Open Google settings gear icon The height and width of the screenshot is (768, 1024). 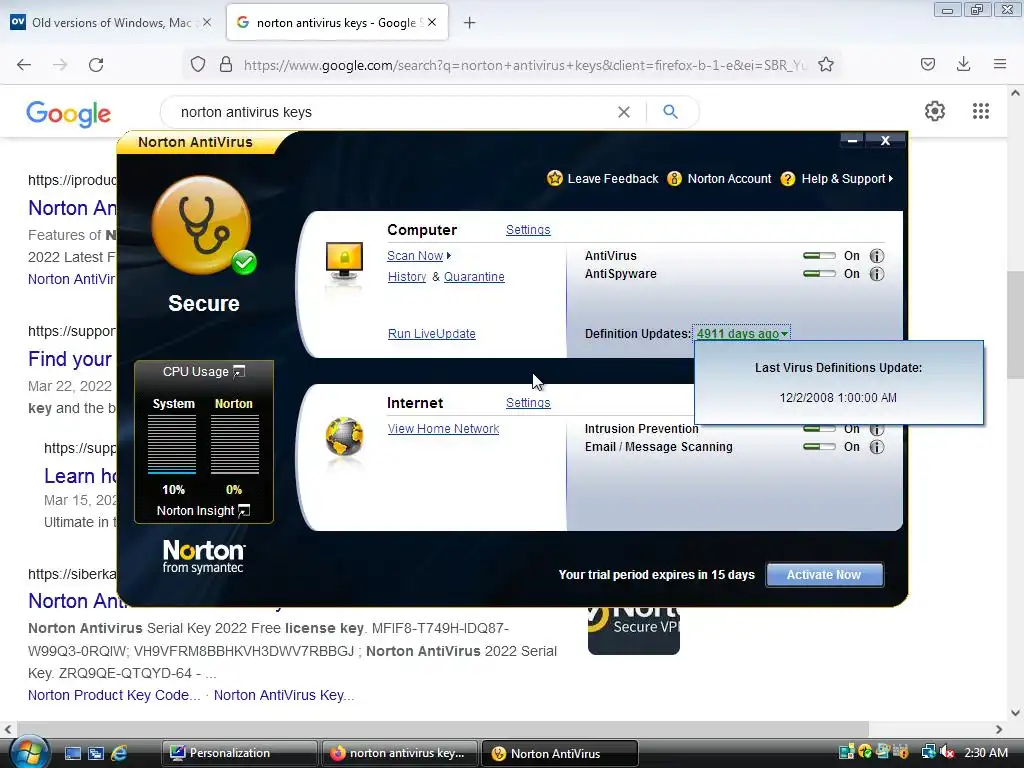(x=935, y=111)
